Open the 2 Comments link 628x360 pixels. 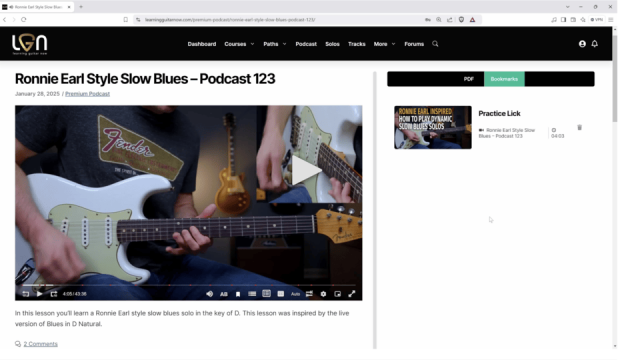coord(40,344)
